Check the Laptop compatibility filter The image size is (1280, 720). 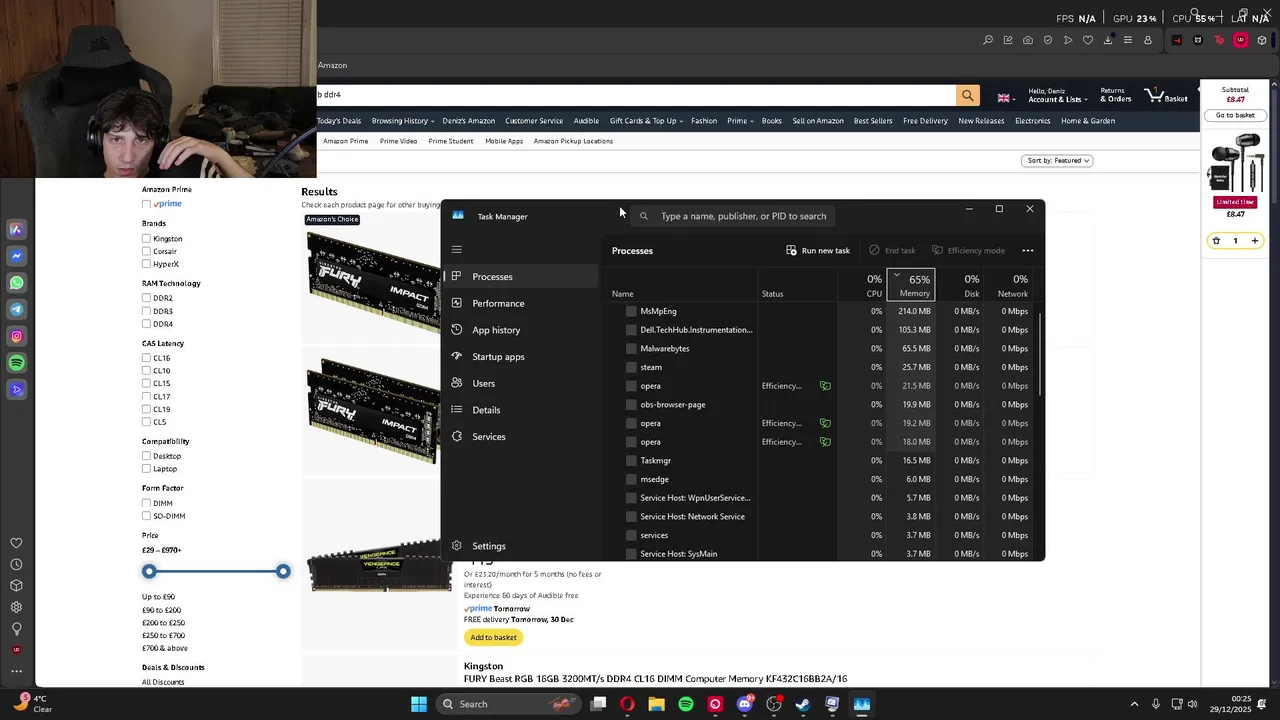(x=146, y=469)
